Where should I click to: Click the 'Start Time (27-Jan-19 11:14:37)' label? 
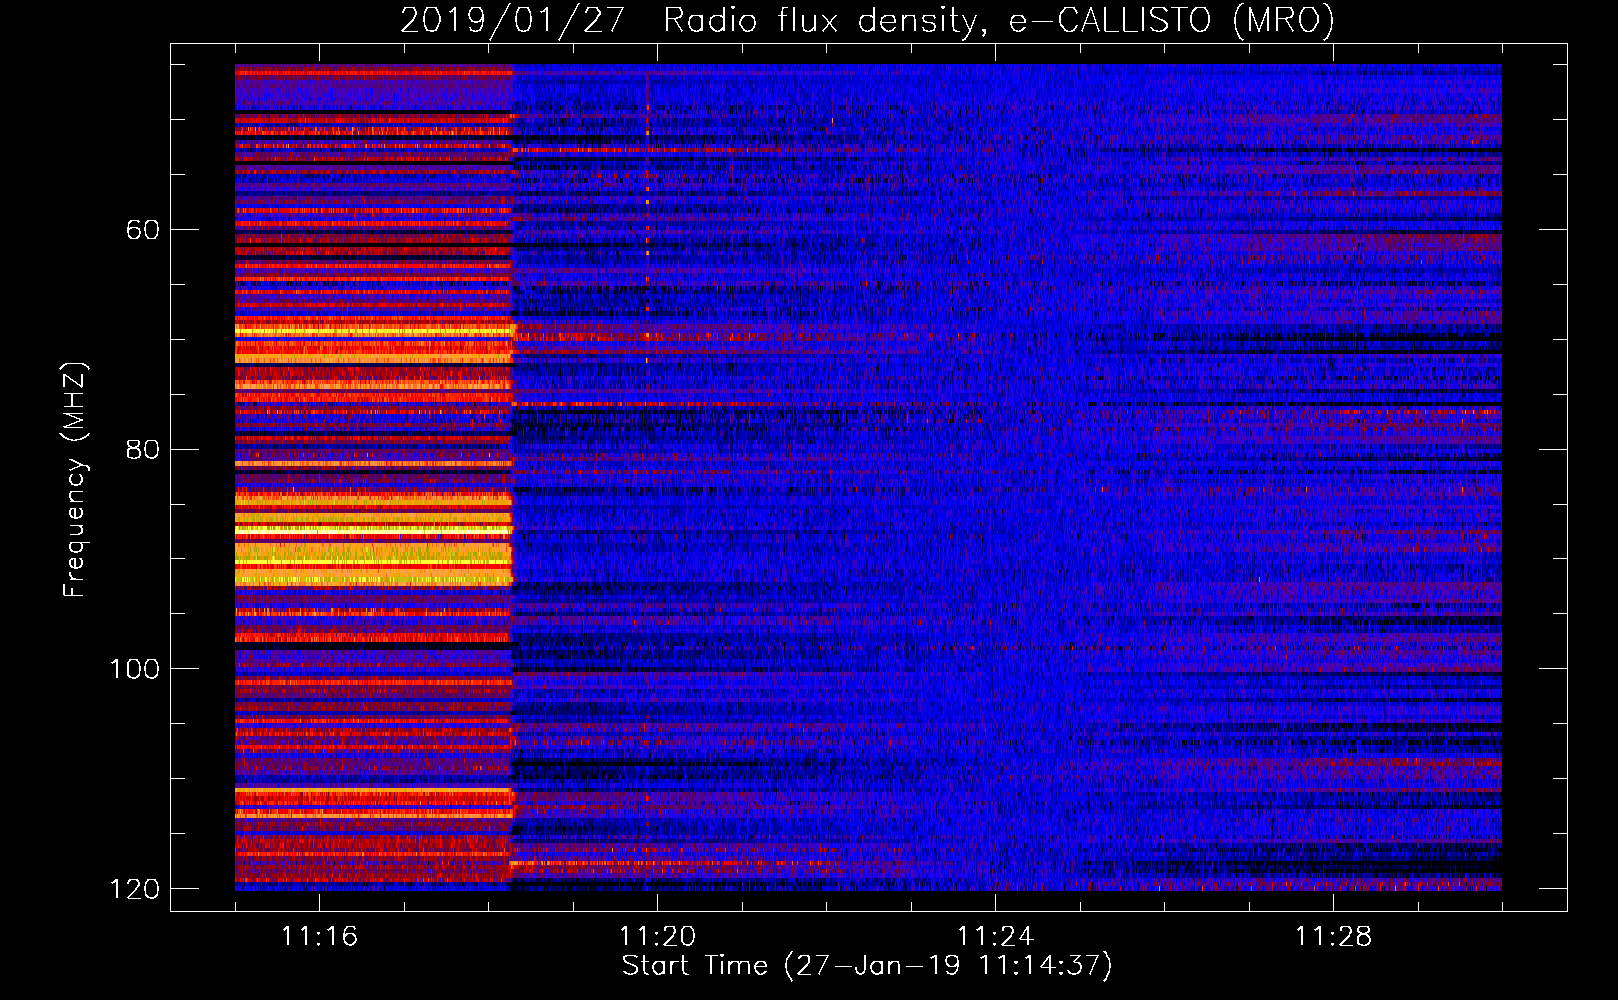[867, 966]
